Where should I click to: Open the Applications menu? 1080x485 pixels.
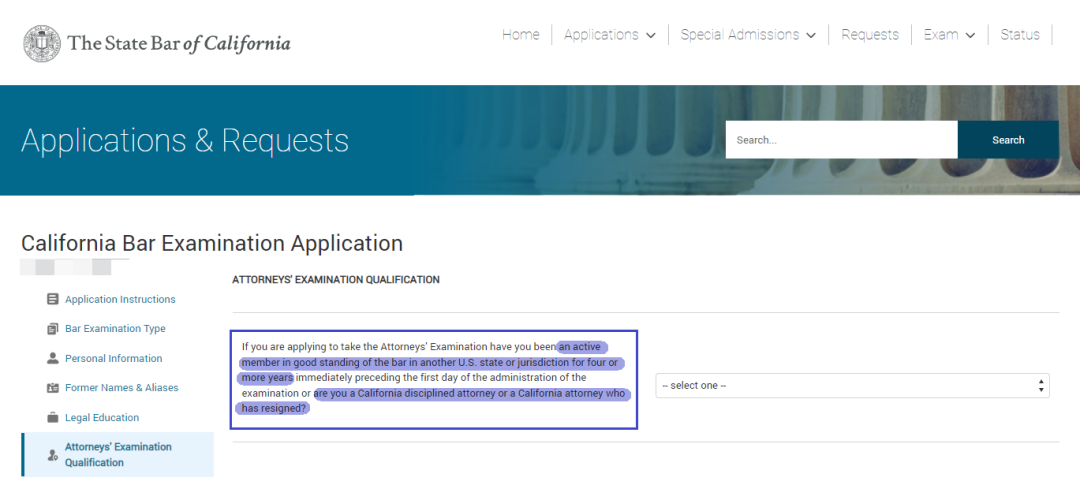pyautogui.click(x=610, y=34)
